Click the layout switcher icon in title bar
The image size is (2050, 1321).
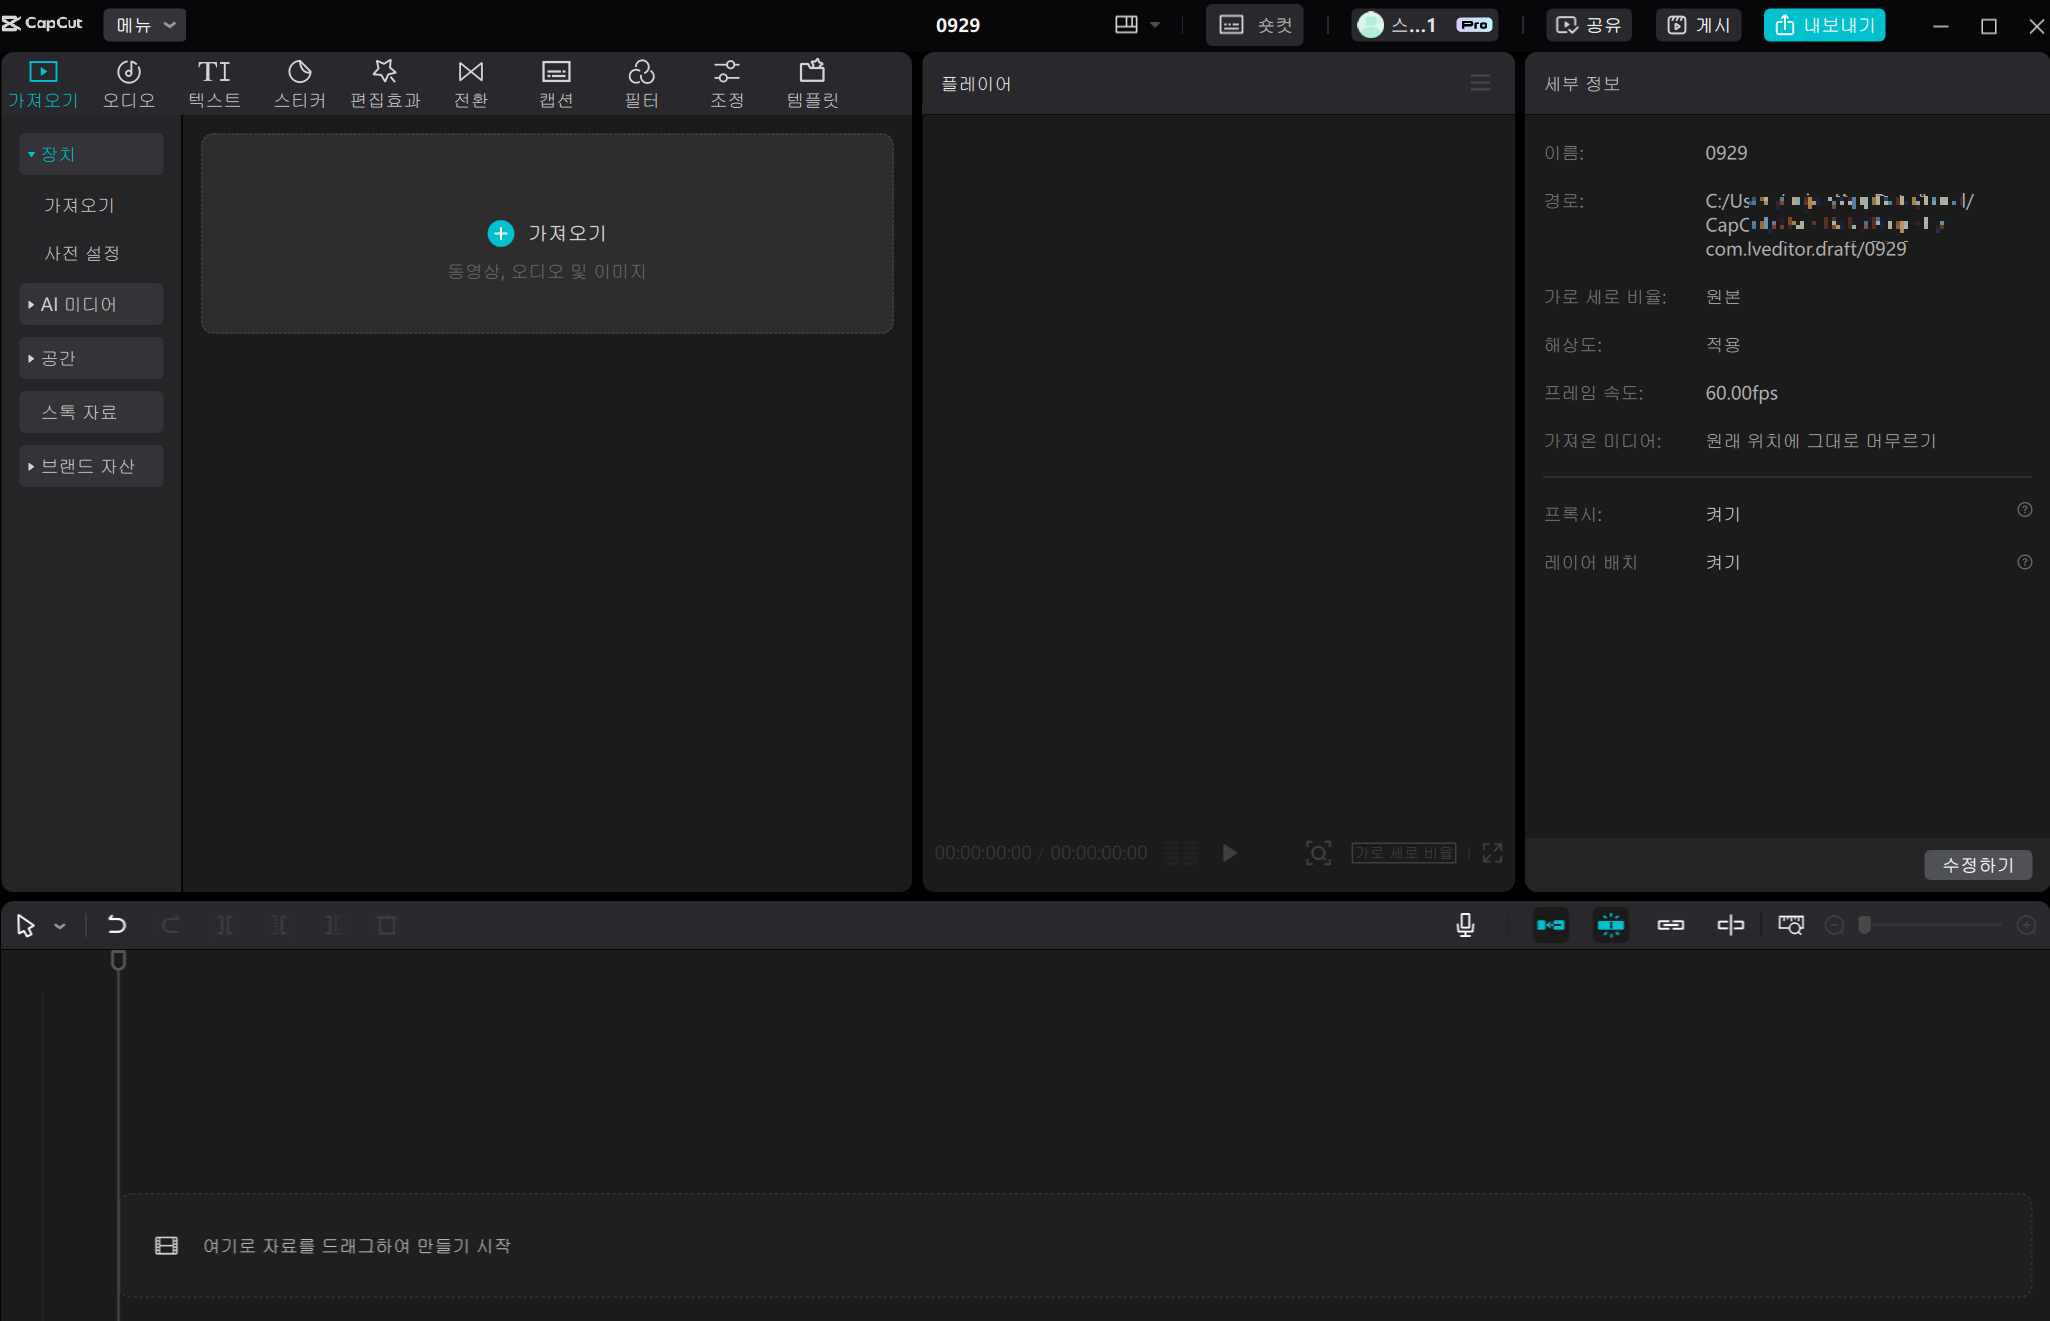pyautogui.click(x=1126, y=25)
